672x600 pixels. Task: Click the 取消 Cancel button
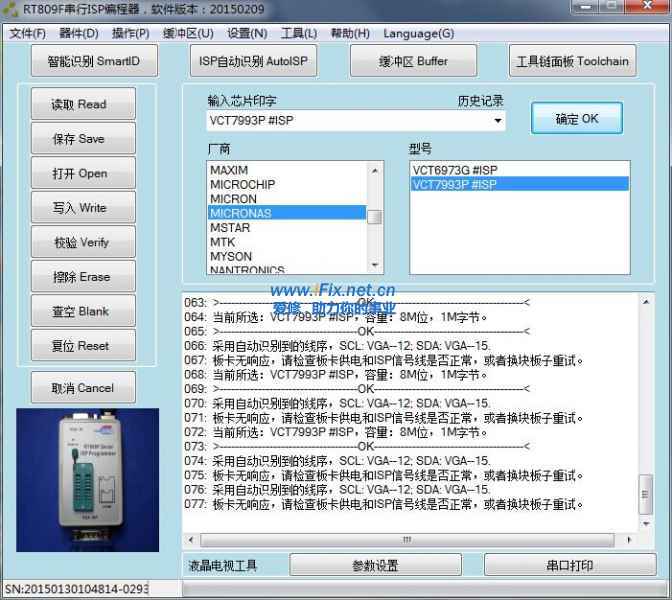point(83,388)
